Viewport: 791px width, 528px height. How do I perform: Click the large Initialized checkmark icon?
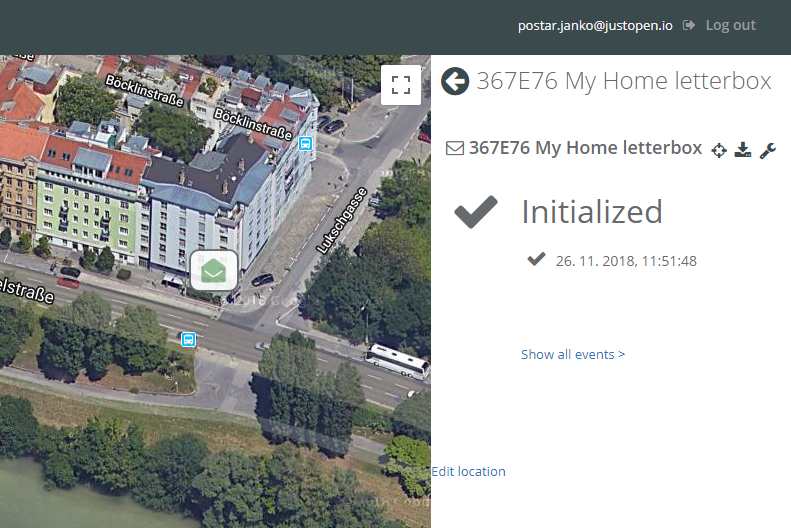(x=476, y=212)
